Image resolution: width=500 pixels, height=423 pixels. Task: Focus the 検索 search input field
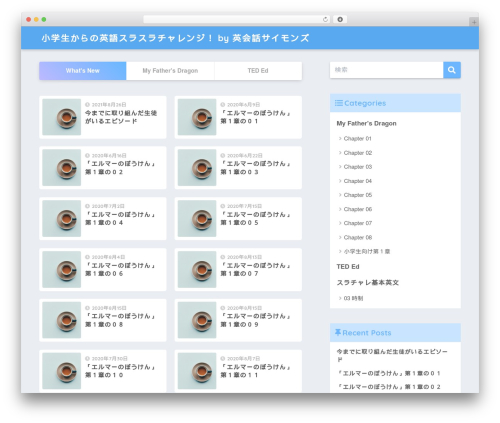[x=387, y=70]
